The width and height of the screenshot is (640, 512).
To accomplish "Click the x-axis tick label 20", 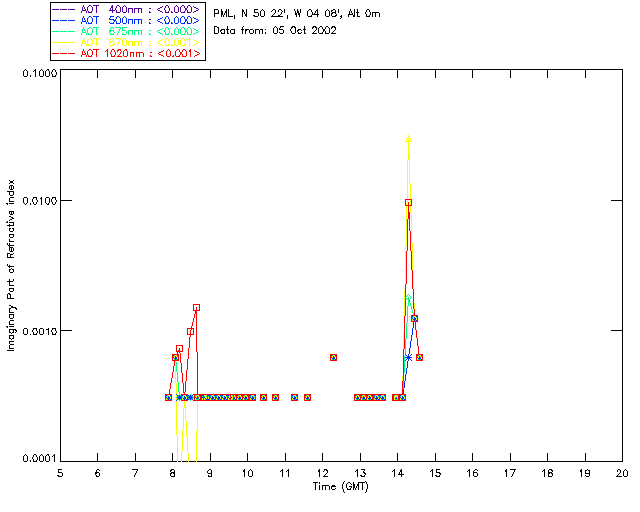I will (x=622, y=473).
